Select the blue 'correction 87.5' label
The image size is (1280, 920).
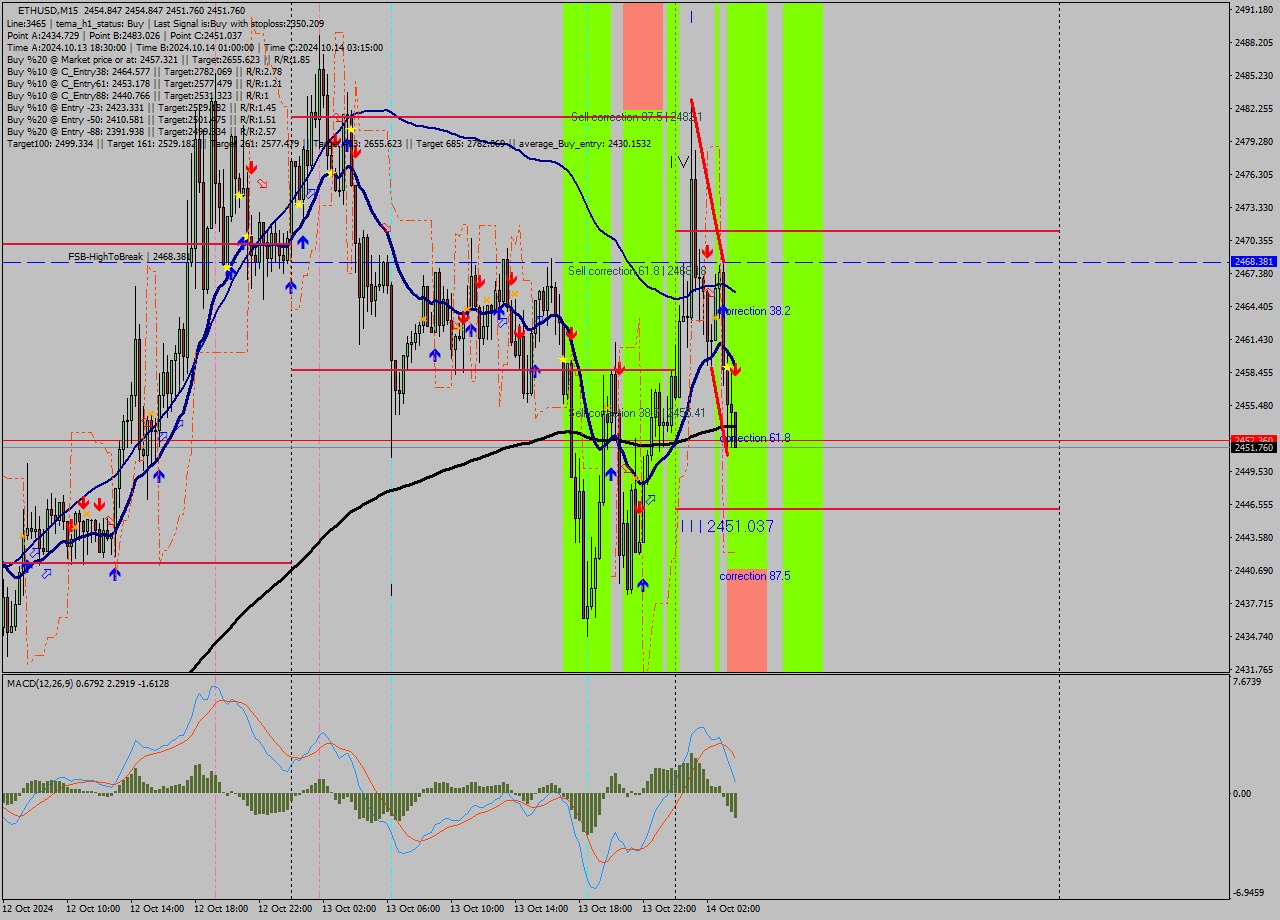pyautogui.click(x=755, y=576)
